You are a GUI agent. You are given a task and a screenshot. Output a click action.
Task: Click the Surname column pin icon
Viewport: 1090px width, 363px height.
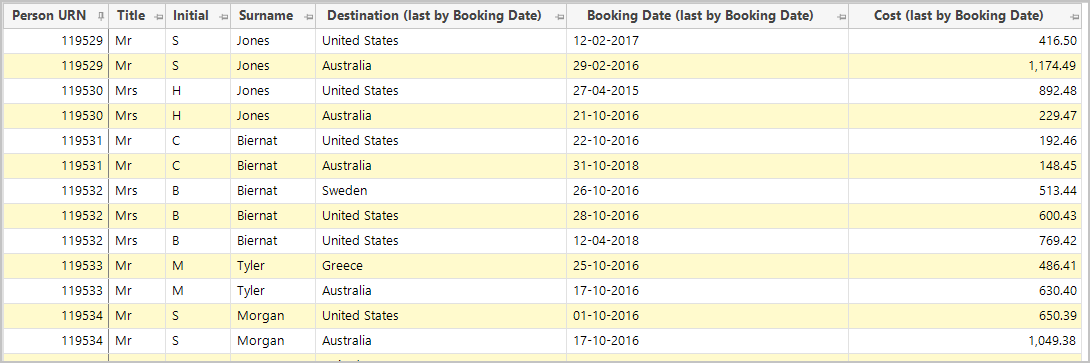tap(308, 16)
